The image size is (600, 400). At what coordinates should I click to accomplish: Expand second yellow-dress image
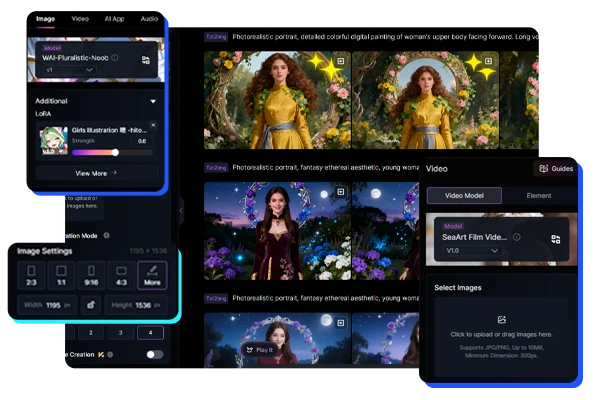(x=488, y=61)
